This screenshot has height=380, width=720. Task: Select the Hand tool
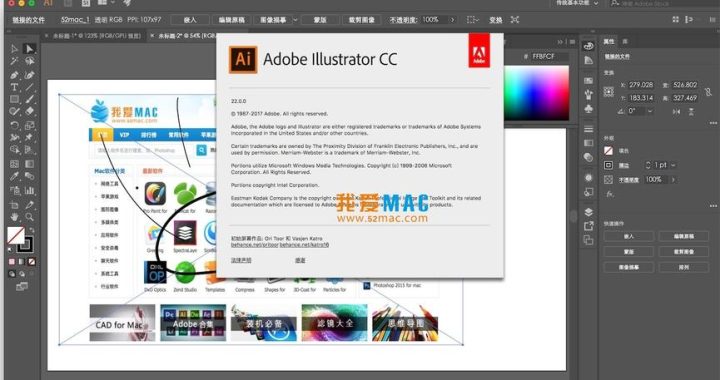click(x=14, y=217)
